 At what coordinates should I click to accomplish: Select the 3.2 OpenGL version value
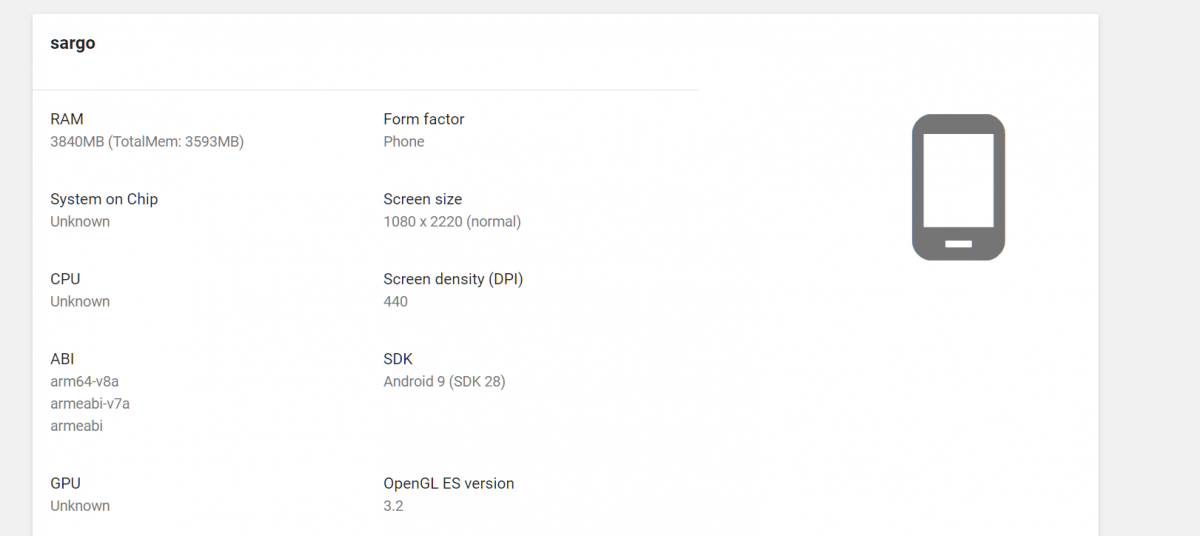pyautogui.click(x=394, y=505)
